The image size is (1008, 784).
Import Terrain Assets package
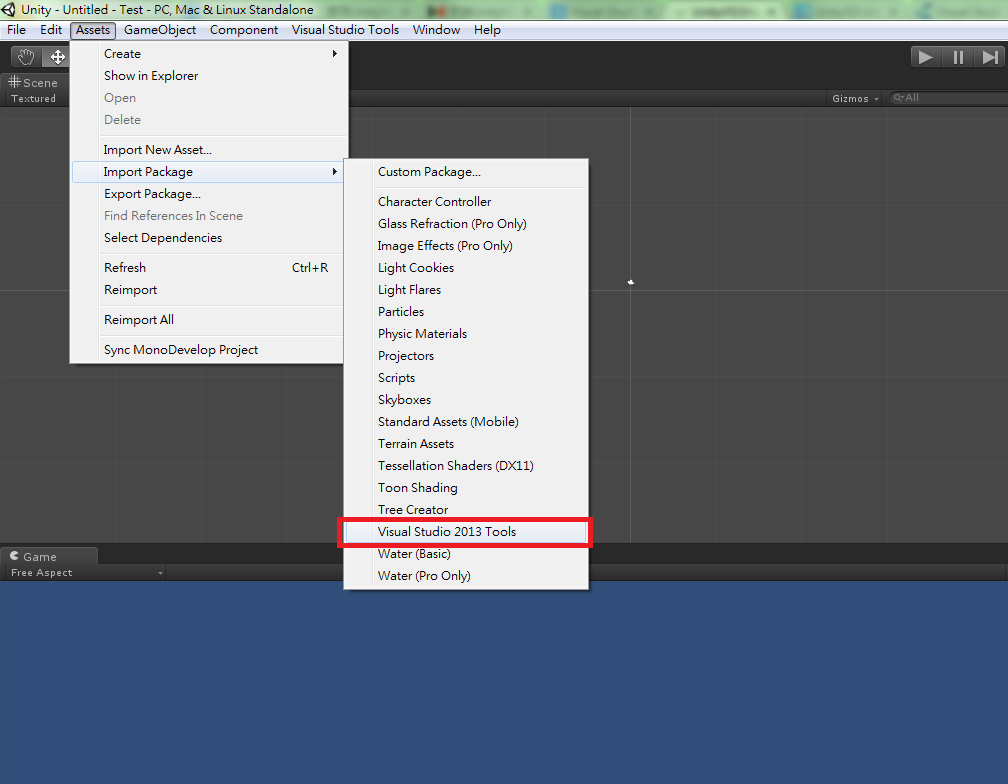(466, 443)
